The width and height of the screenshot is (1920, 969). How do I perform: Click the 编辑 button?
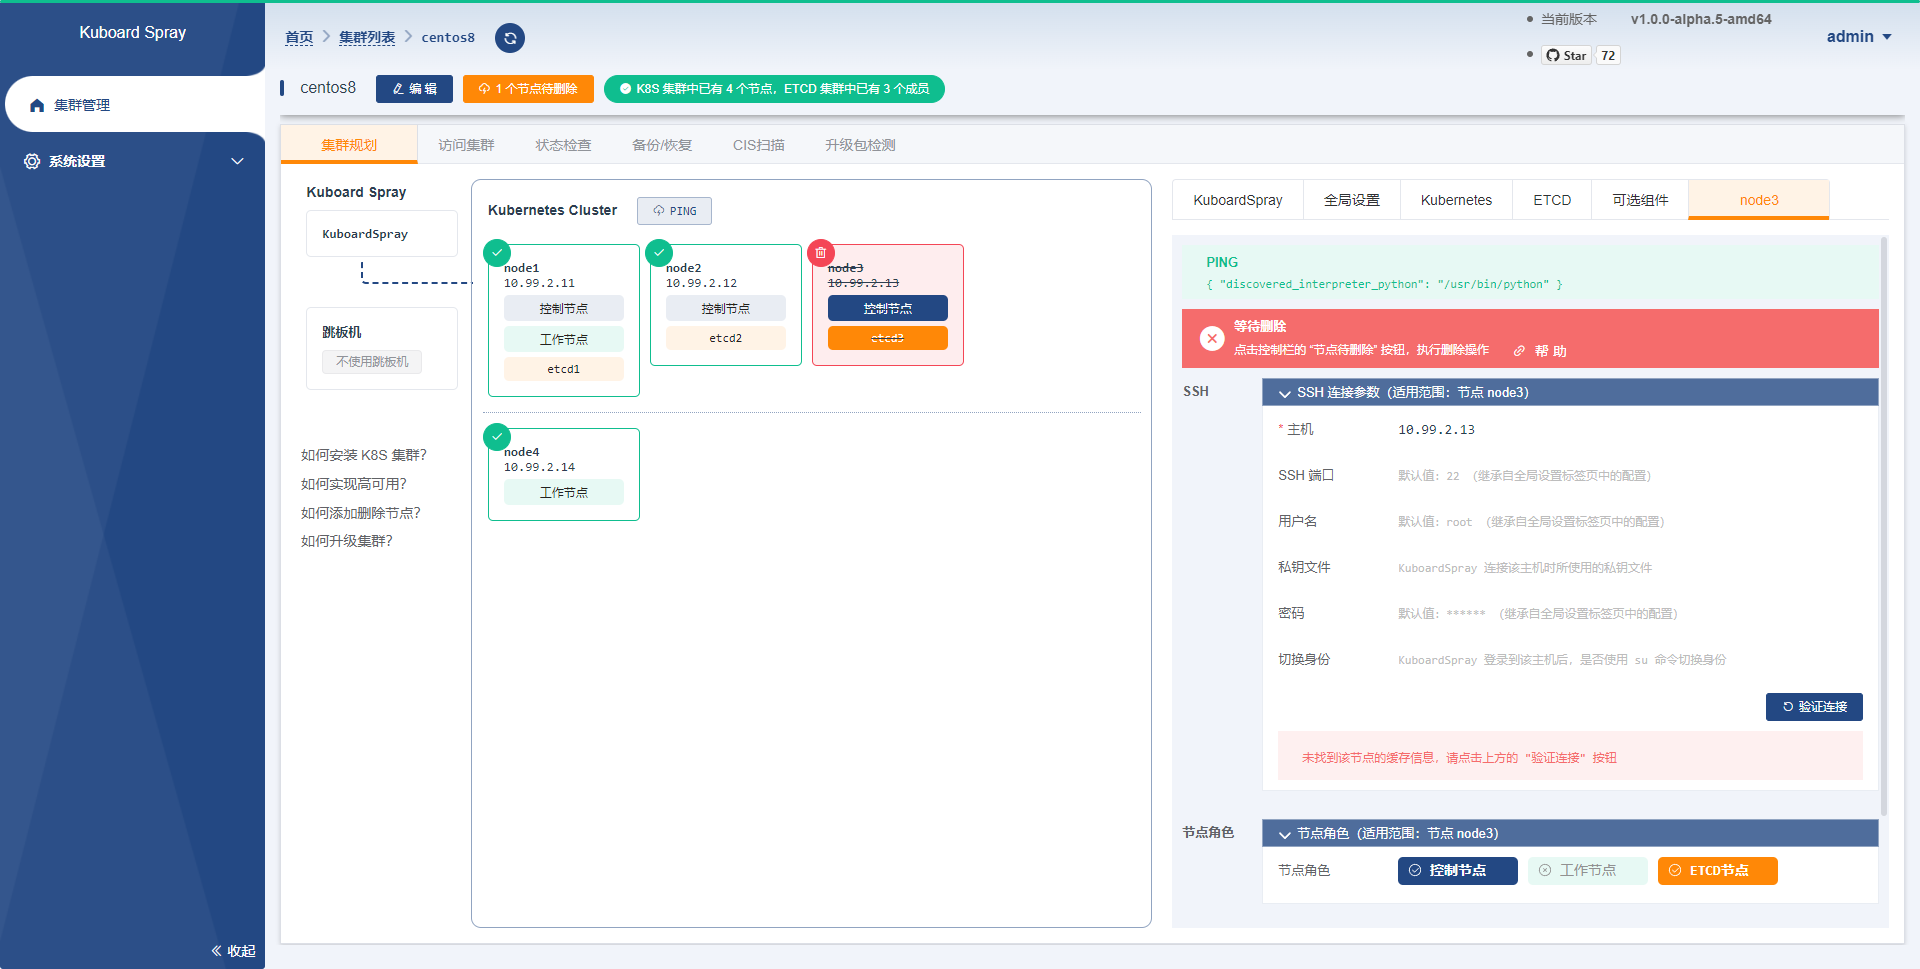coord(414,89)
